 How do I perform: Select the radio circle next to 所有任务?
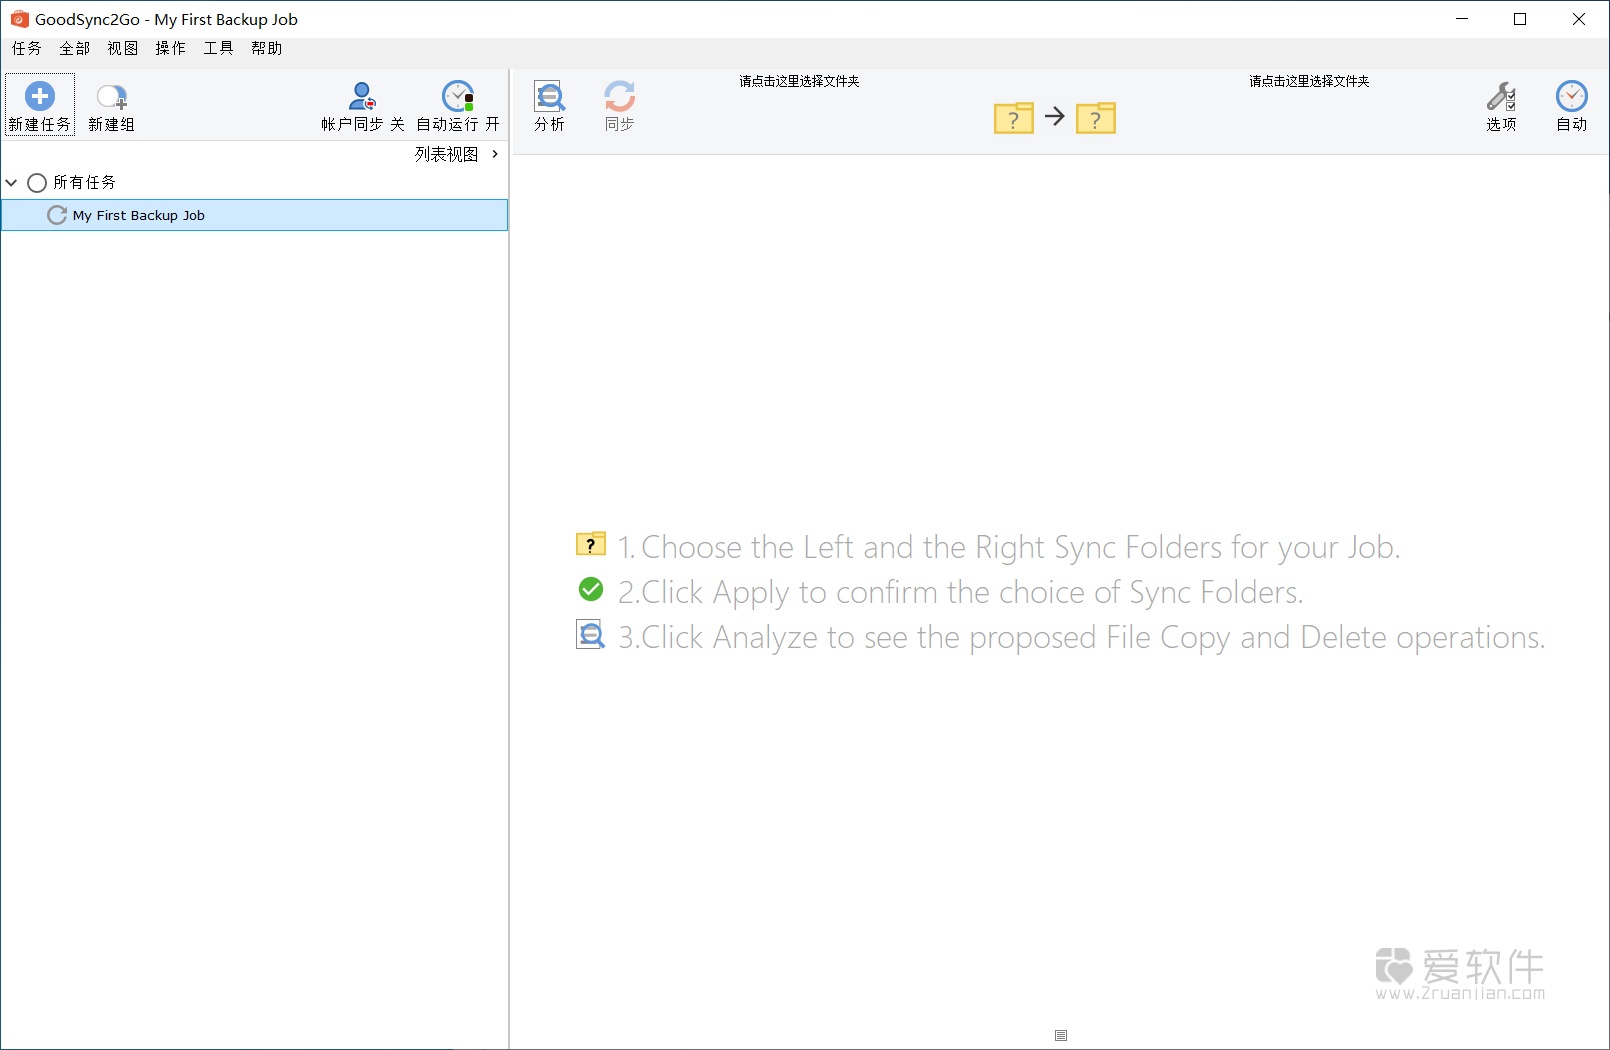click(x=36, y=182)
